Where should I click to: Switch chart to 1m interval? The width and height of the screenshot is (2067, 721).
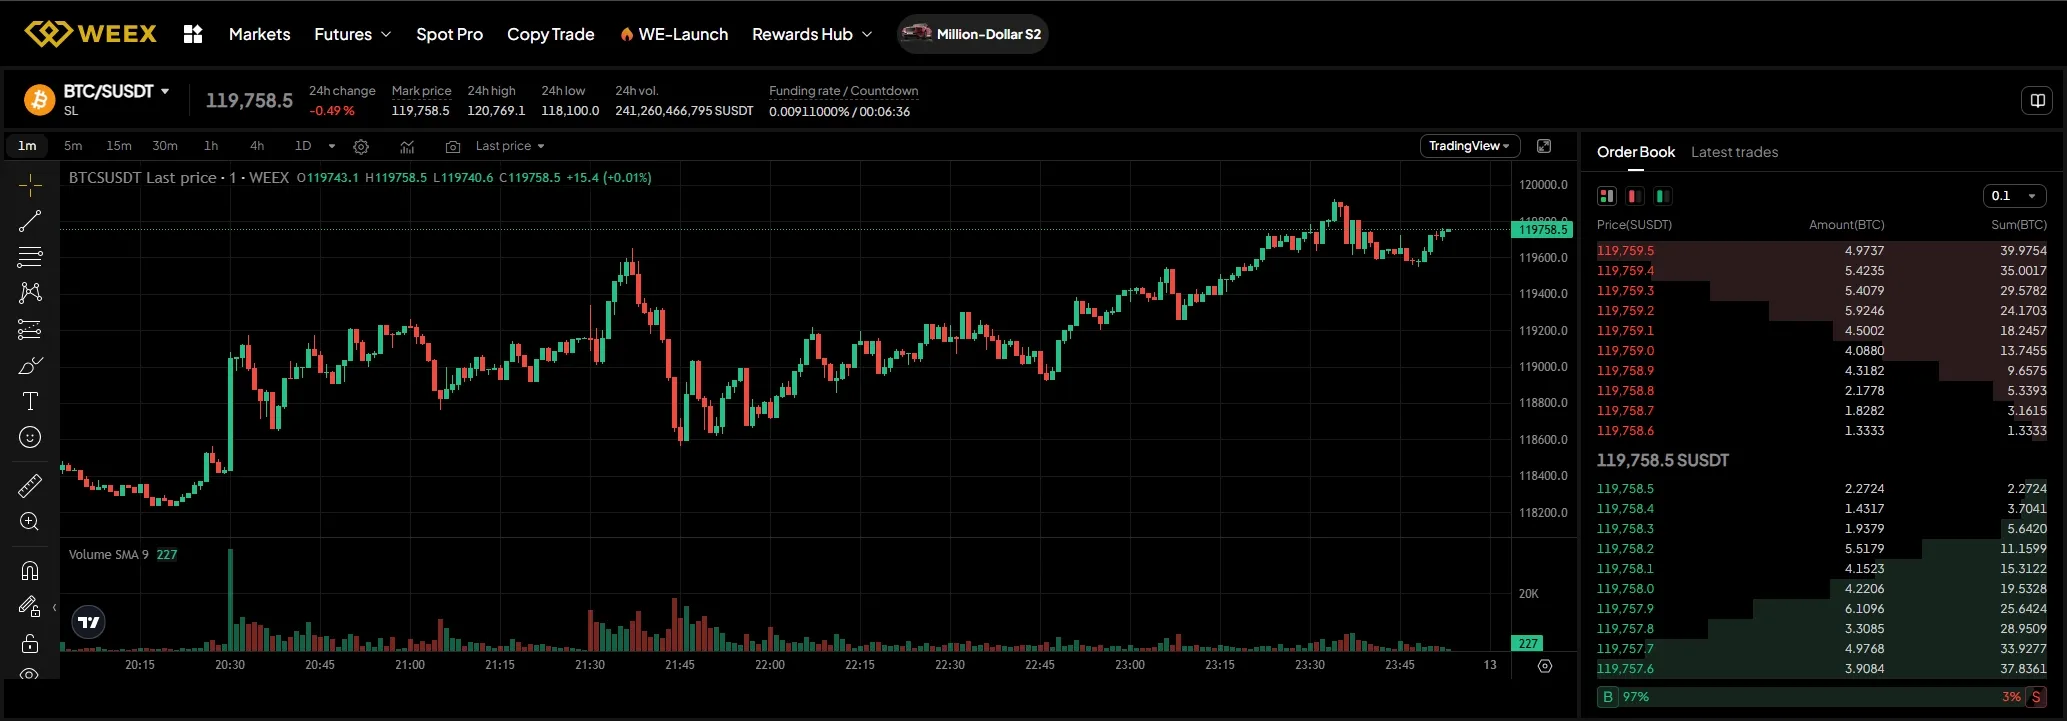[27, 146]
